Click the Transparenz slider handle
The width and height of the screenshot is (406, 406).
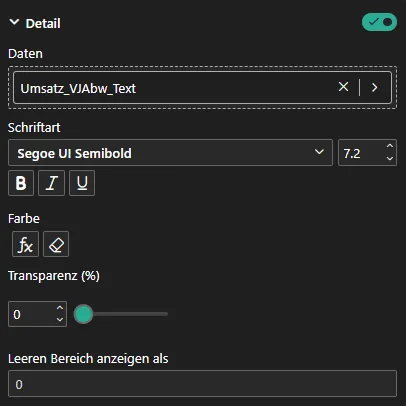click(83, 314)
